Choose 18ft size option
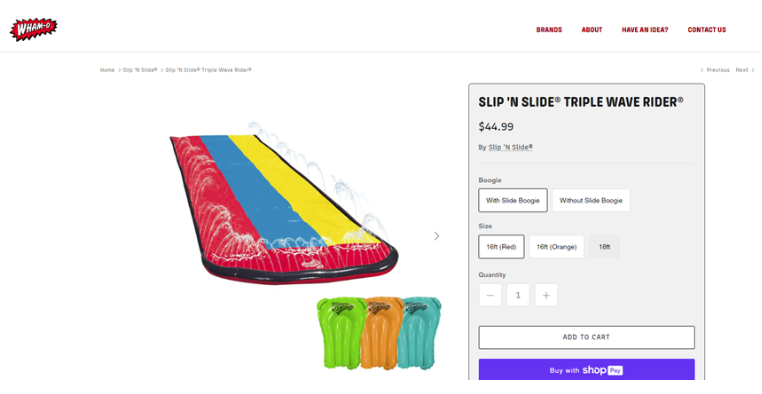Image resolution: width=762 pixels, height=394 pixels. tap(604, 247)
